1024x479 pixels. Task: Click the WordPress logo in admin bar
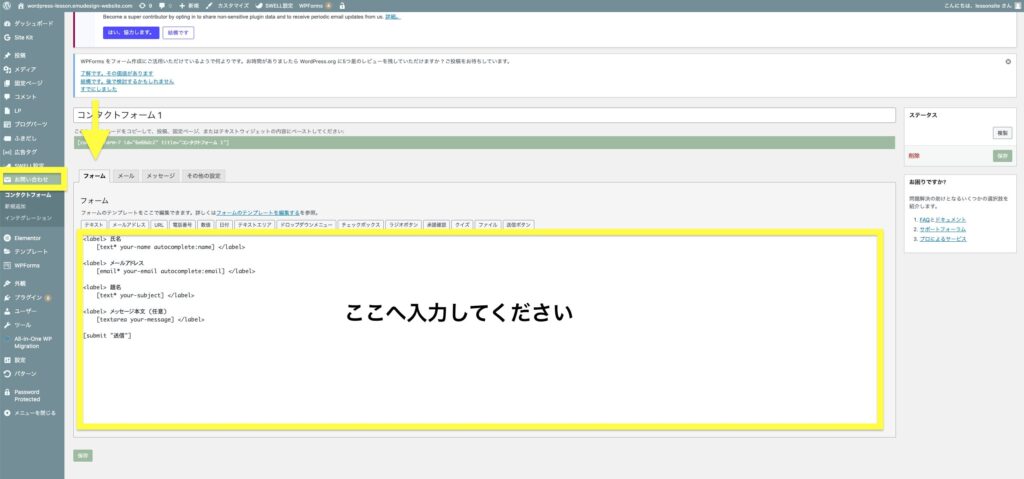click(x=7, y=5)
